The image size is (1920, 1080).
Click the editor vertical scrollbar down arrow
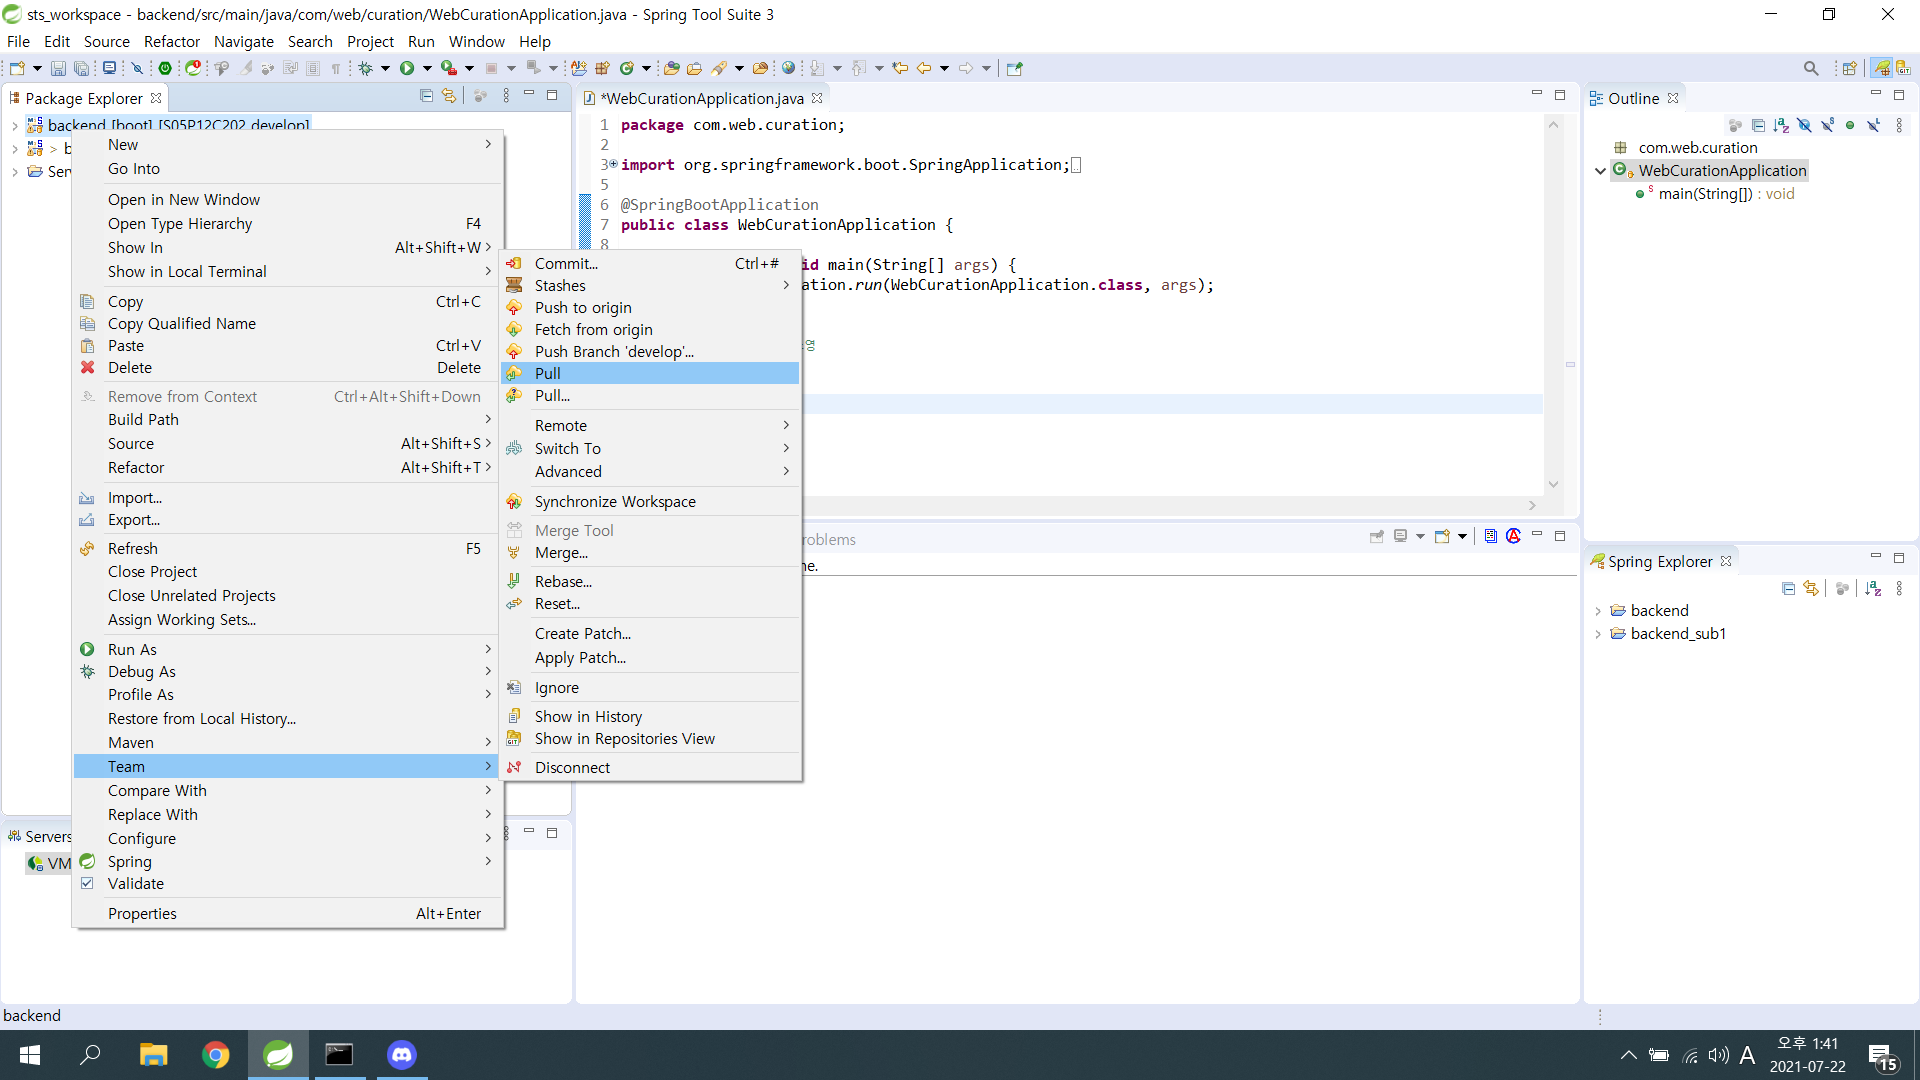tap(1553, 484)
